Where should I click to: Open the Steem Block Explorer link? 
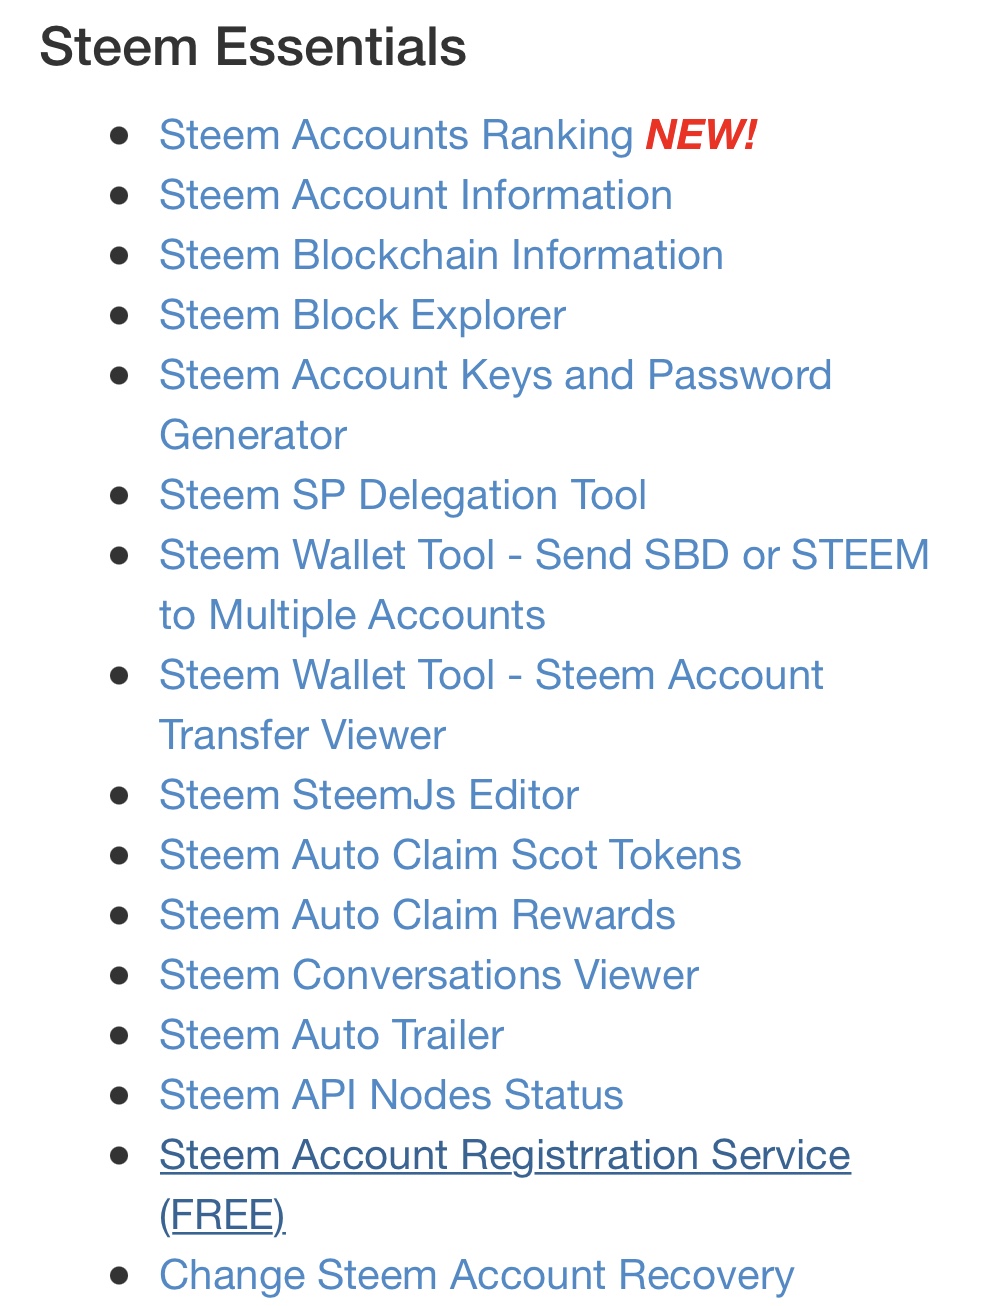pos(362,315)
